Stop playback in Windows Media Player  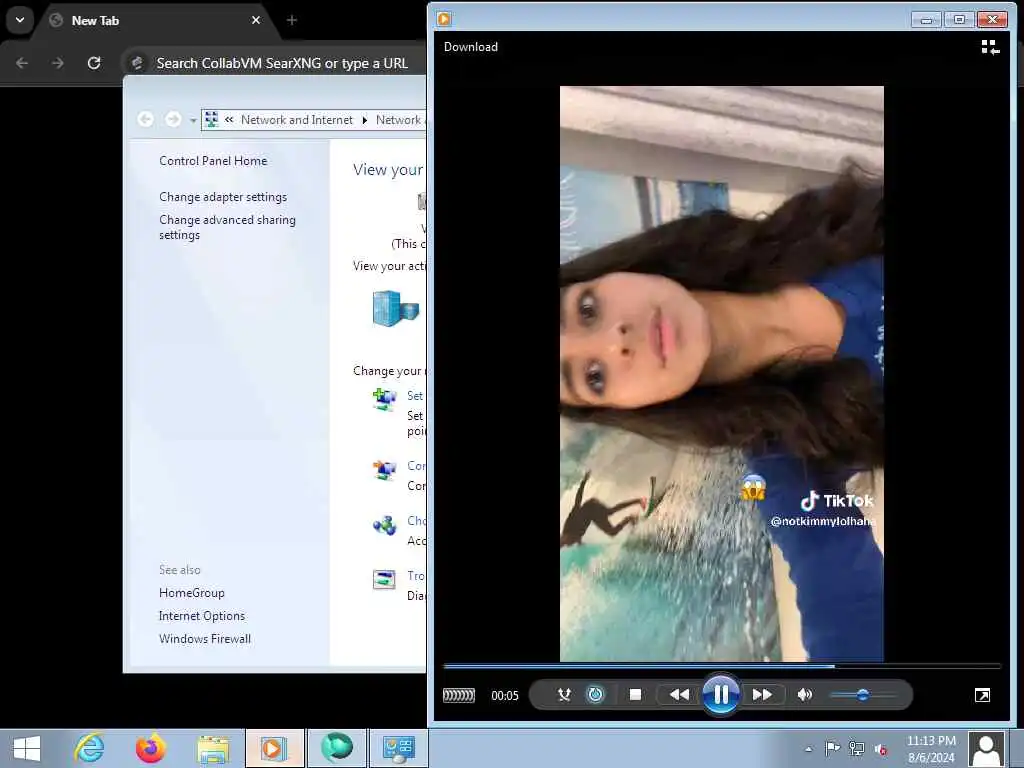click(635, 695)
